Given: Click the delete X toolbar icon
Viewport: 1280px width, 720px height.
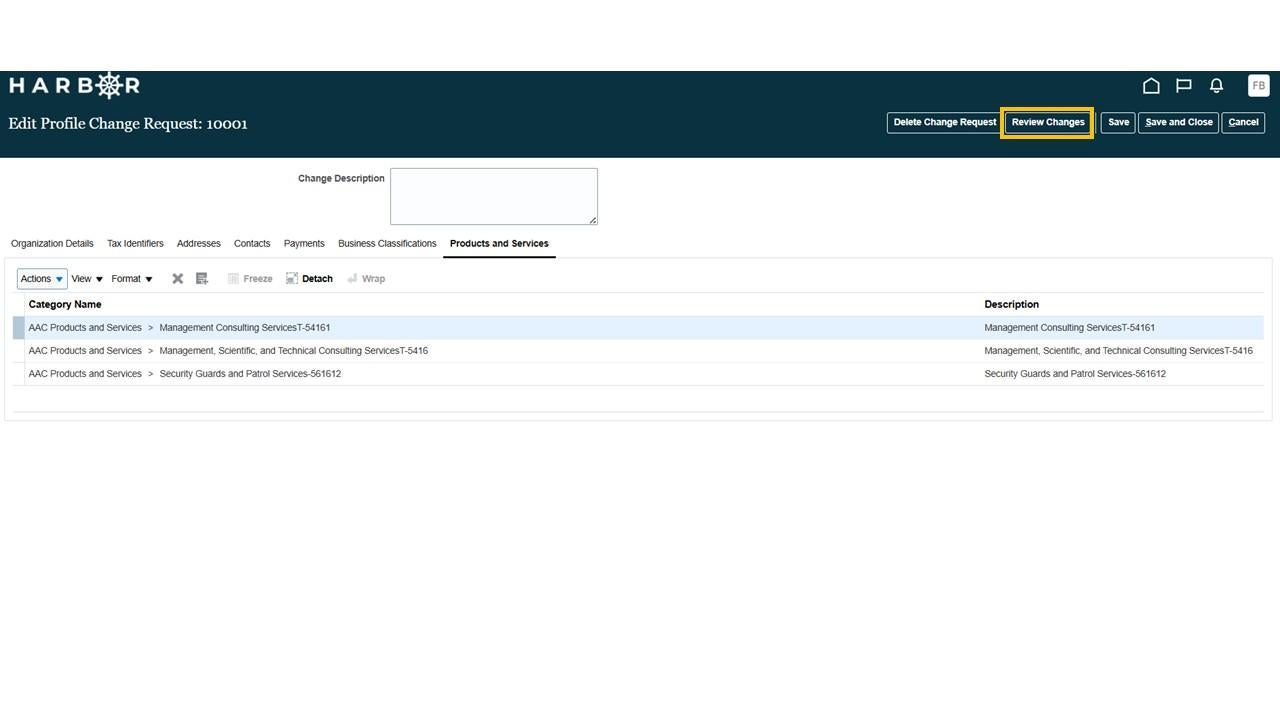Looking at the screenshot, I should point(178,279).
